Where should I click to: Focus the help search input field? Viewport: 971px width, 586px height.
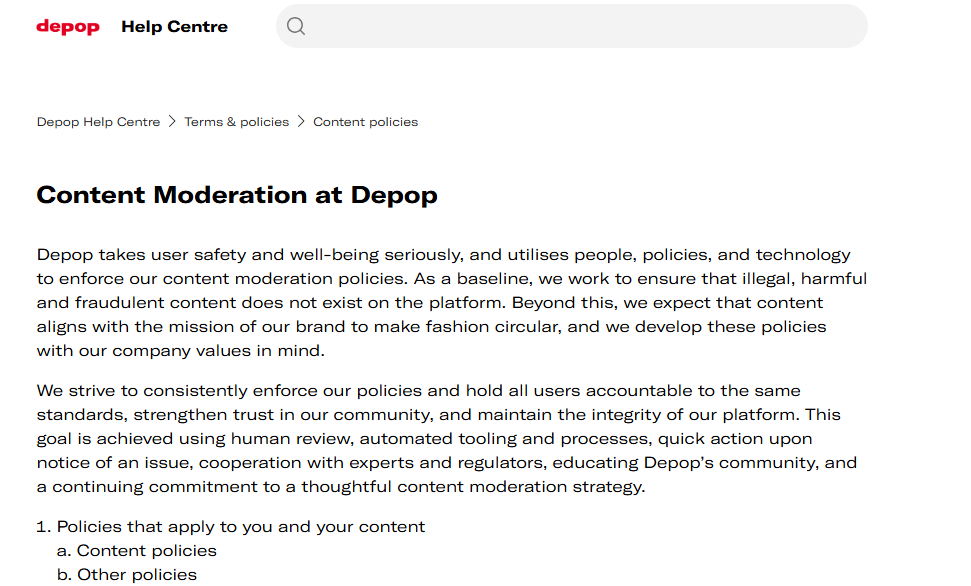point(572,26)
